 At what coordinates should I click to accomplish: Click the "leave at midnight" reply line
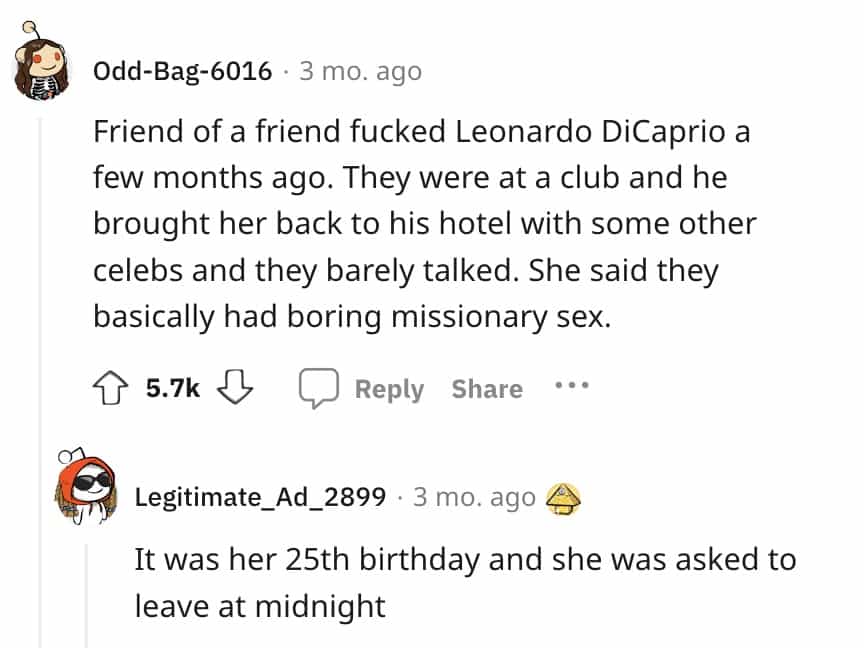(x=260, y=606)
